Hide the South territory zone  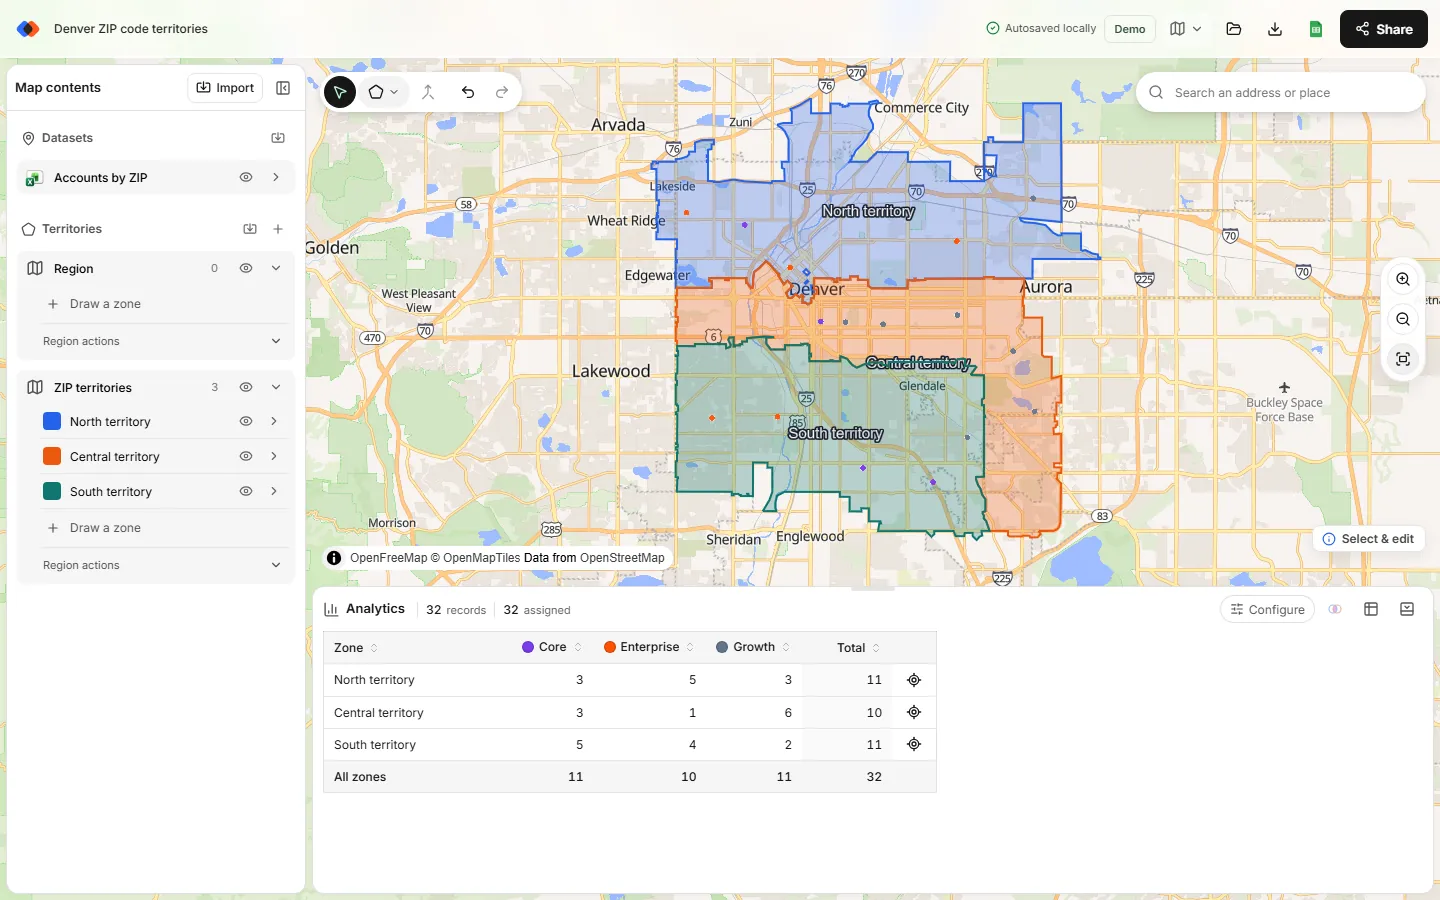pyautogui.click(x=246, y=491)
